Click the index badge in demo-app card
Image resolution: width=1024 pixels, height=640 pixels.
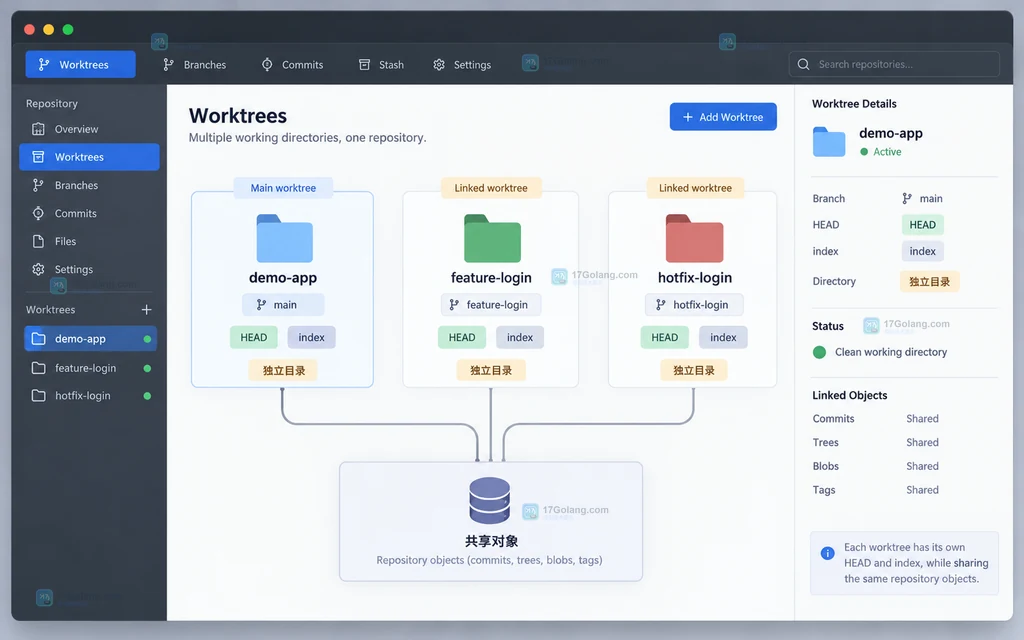tap(312, 338)
